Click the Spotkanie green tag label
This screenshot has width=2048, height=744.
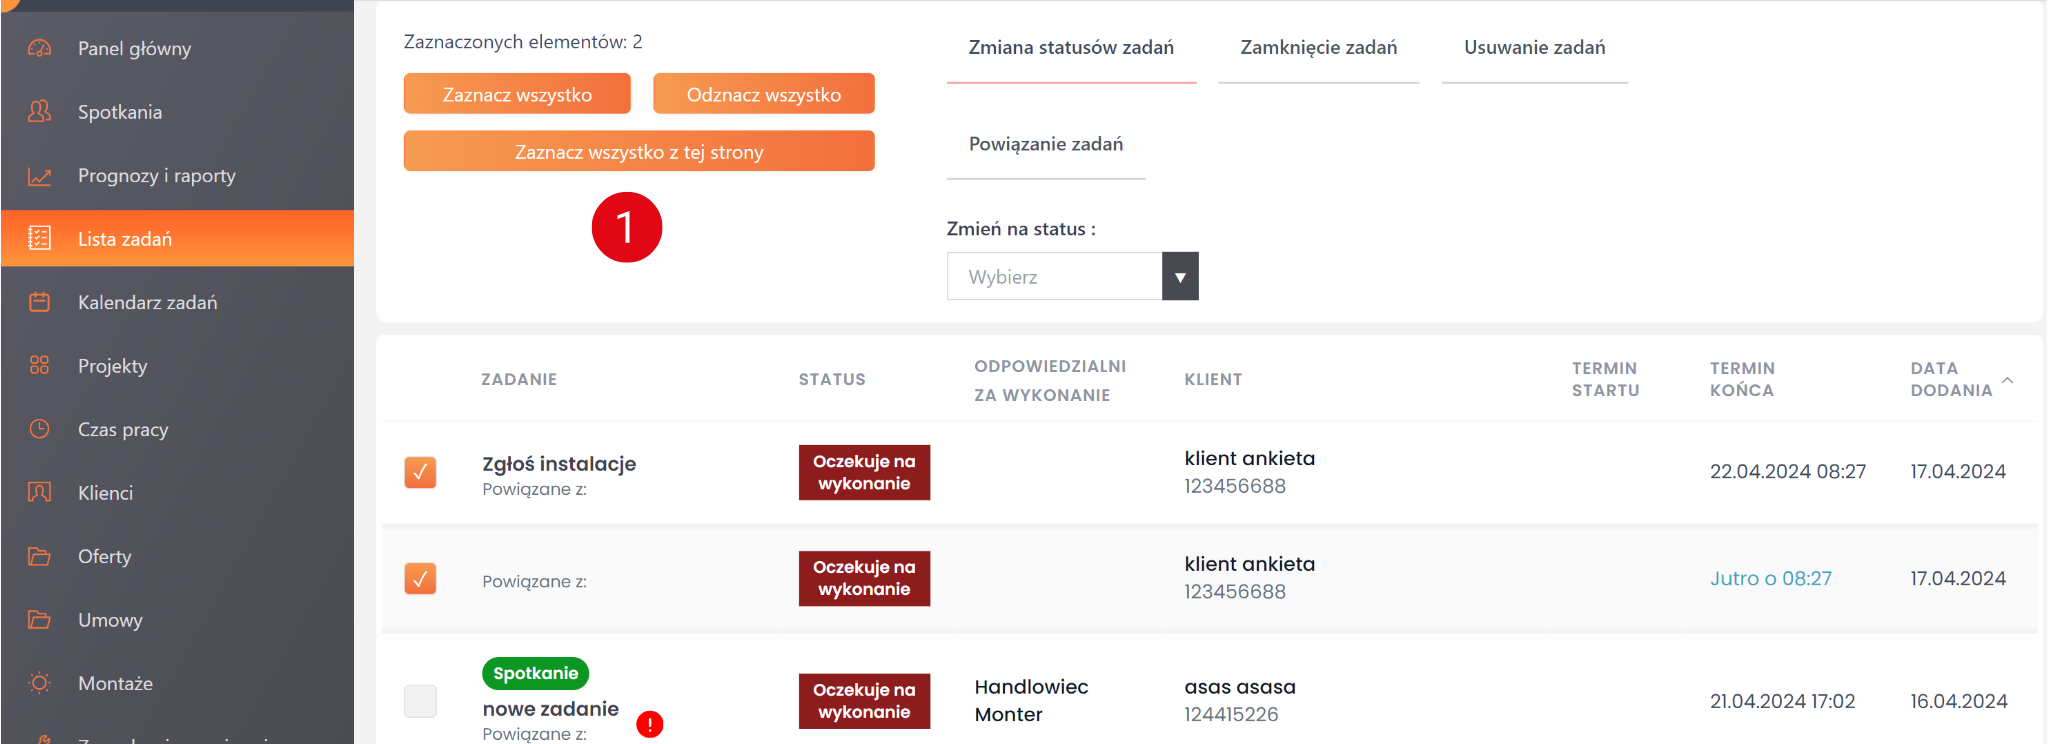pyautogui.click(x=535, y=673)
